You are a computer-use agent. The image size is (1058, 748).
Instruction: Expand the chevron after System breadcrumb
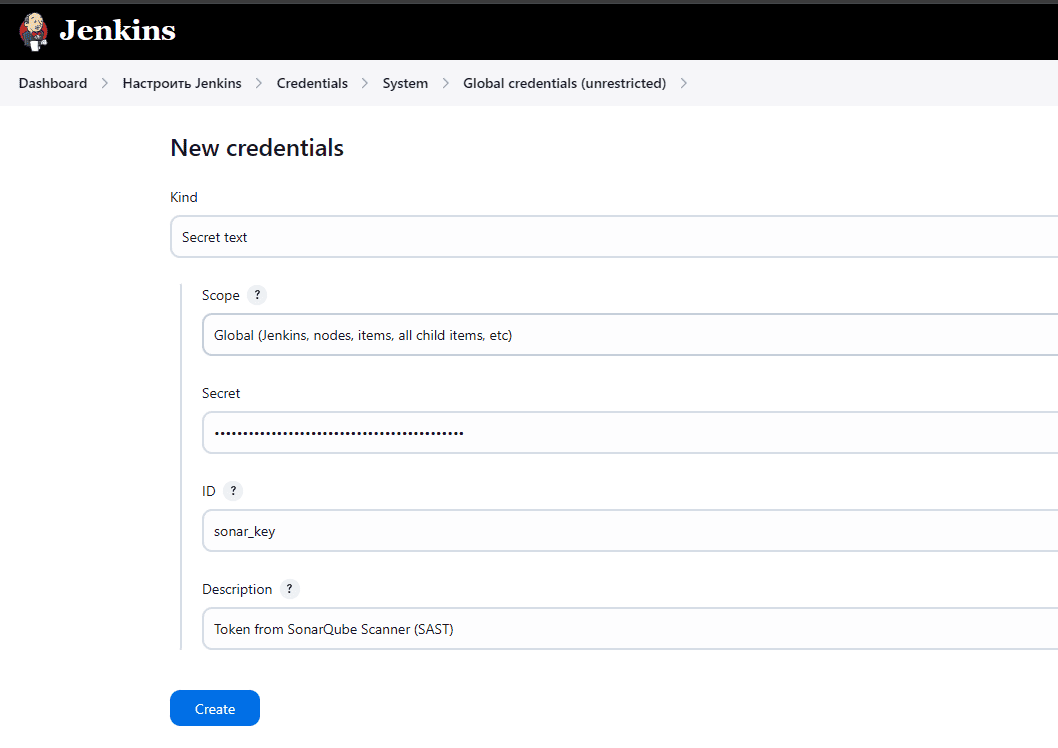click(x=445, y=84)
